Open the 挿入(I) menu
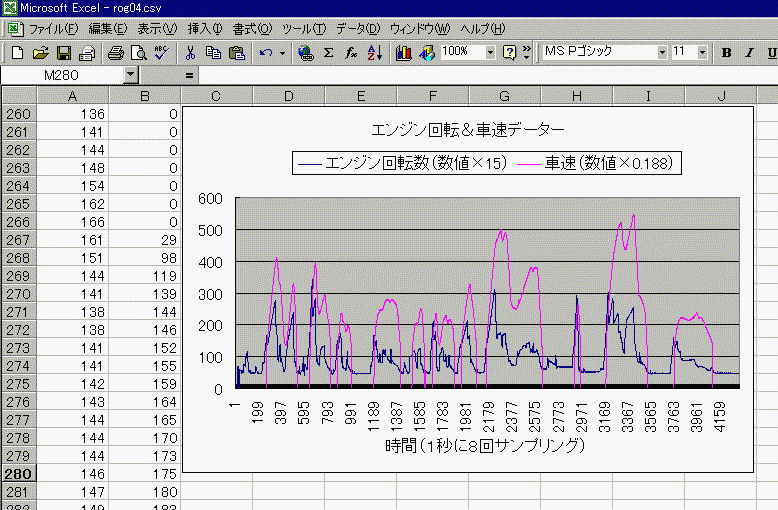The width and height of the screenshot is (778, 510). (x=205, y=29)
